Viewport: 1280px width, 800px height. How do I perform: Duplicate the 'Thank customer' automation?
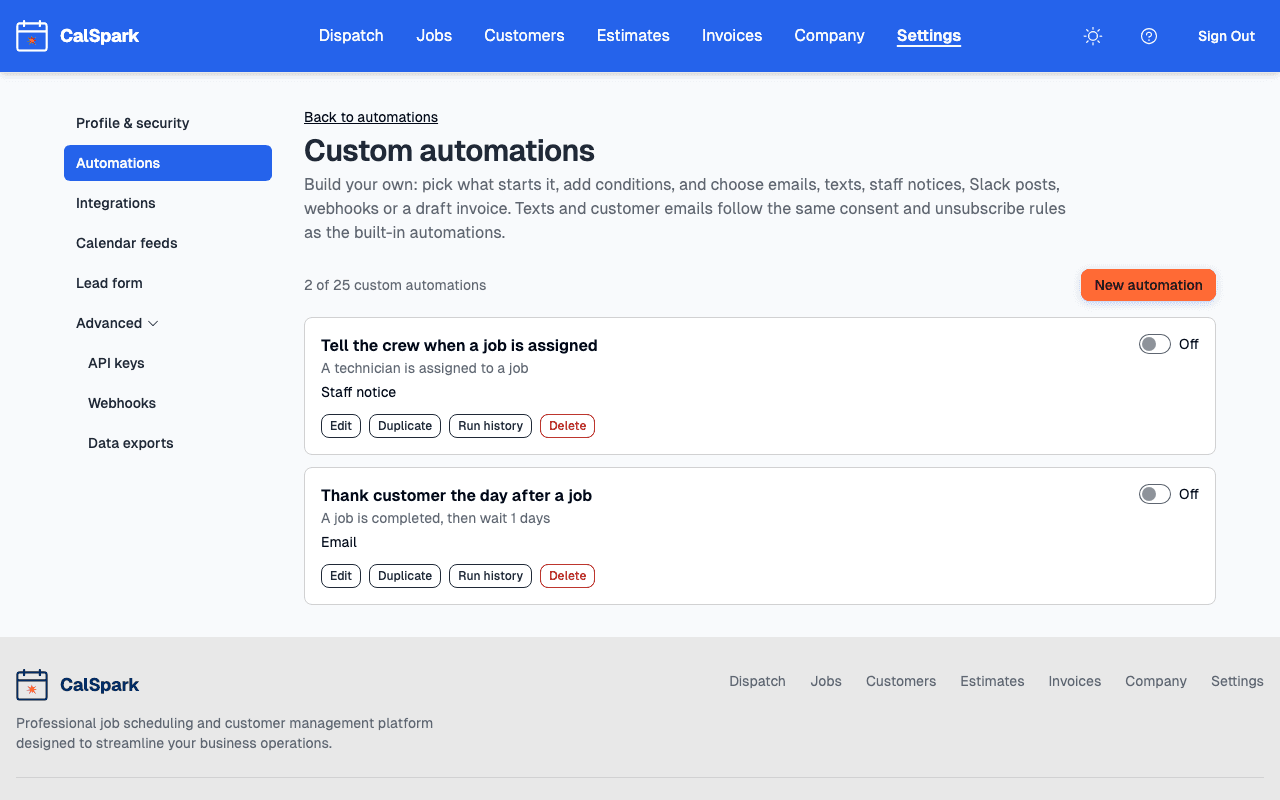click(x=405, y=576)
